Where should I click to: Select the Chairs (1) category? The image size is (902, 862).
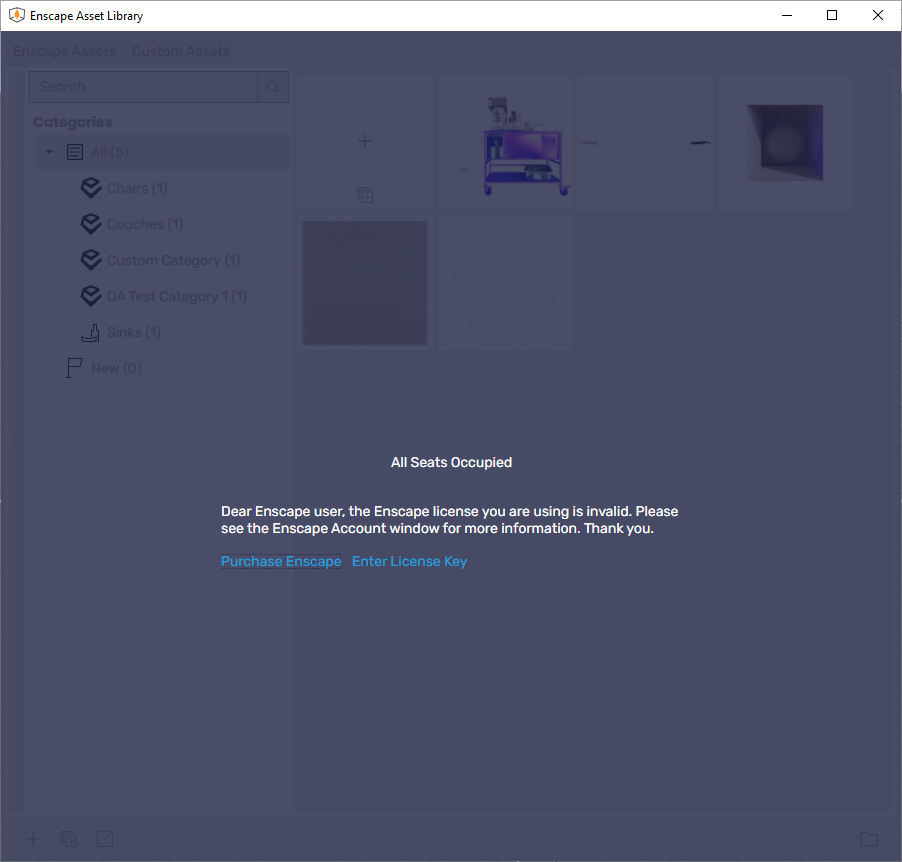point(136,188)
